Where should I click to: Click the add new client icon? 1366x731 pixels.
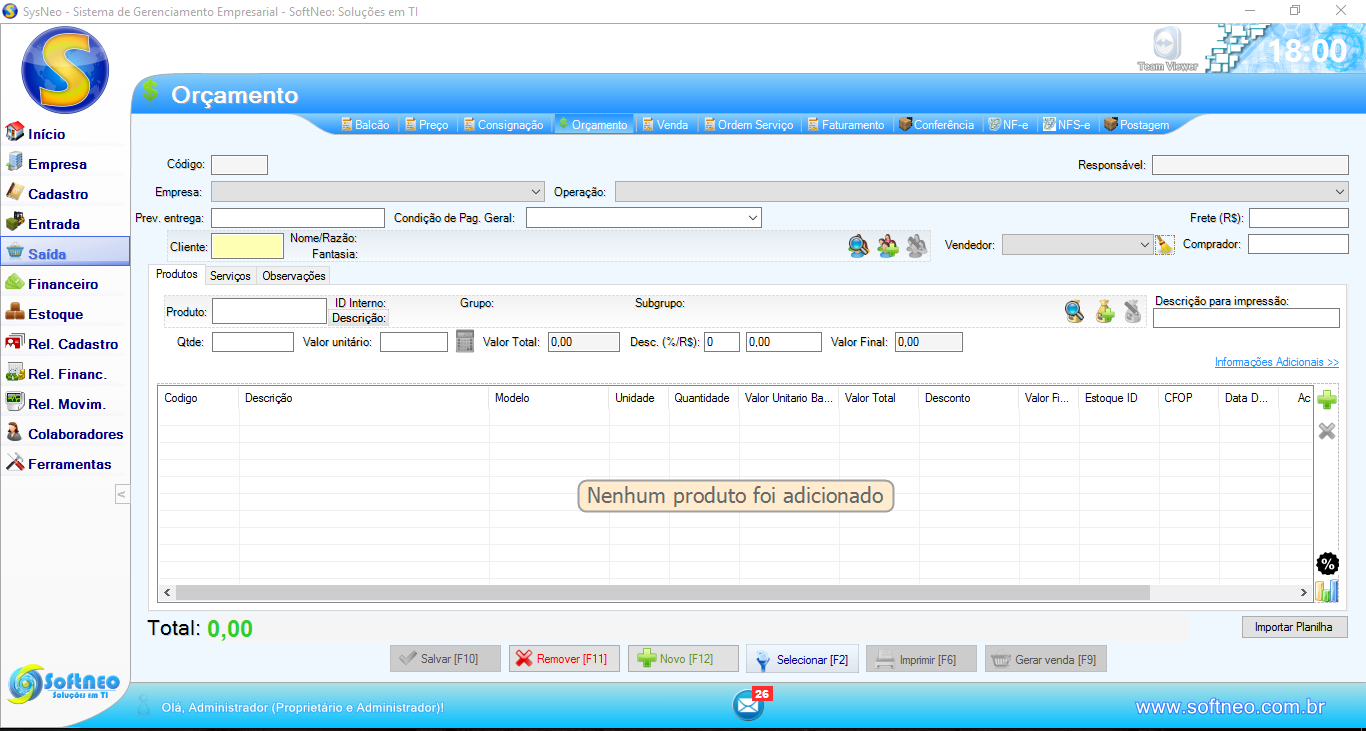click(887, 246)
